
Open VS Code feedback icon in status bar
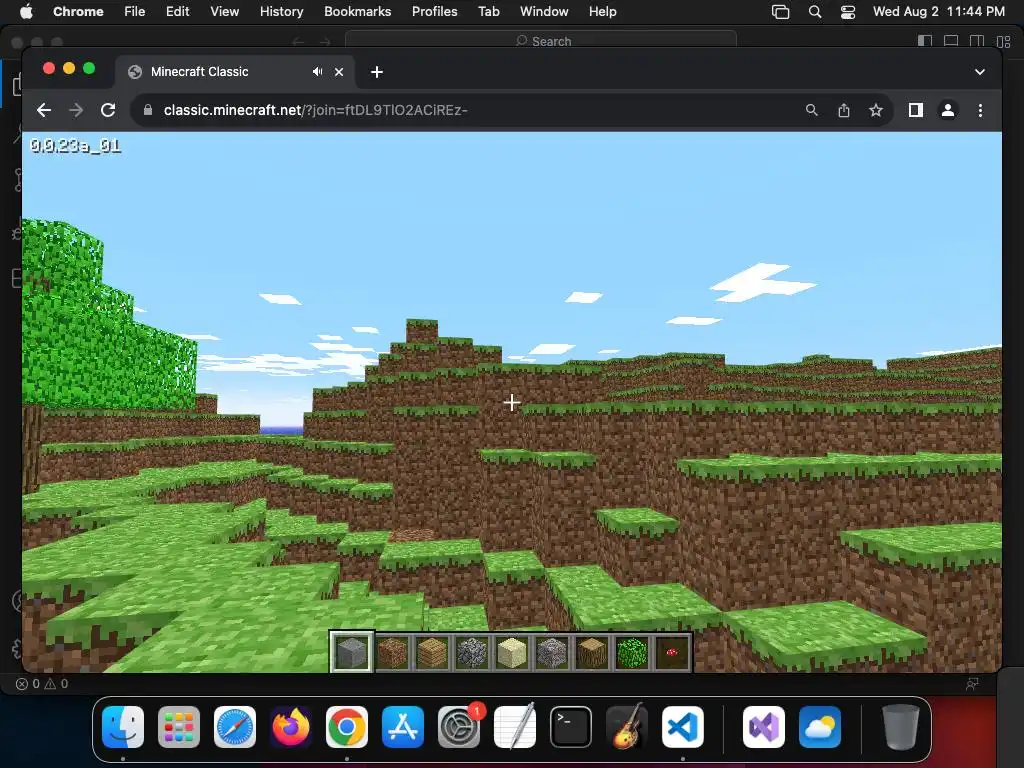click(x=972, y=684)
